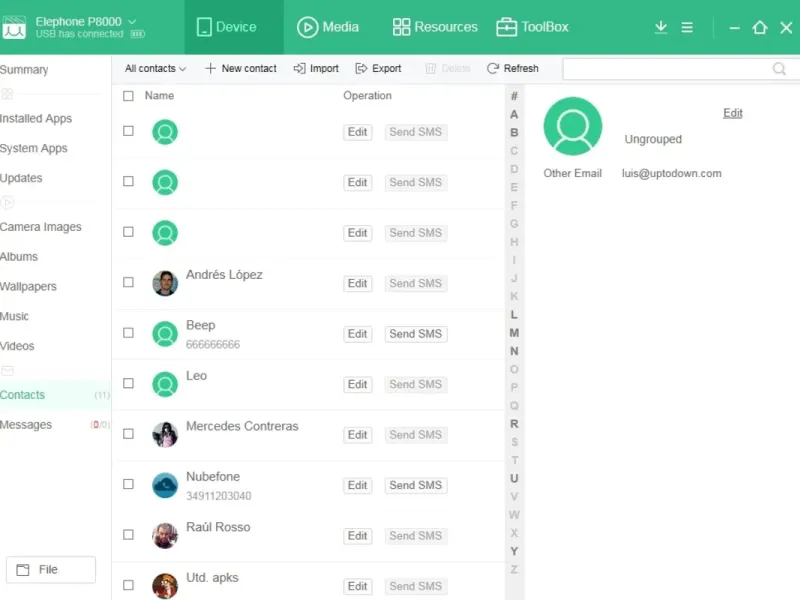Click Andrés López avatar photo

point(165,283)
